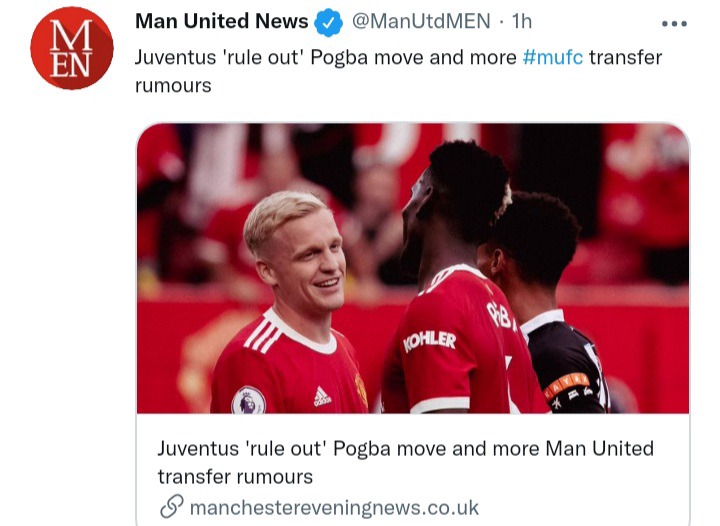Click the Premier League sleeve badge in photo

click(248, 401)
